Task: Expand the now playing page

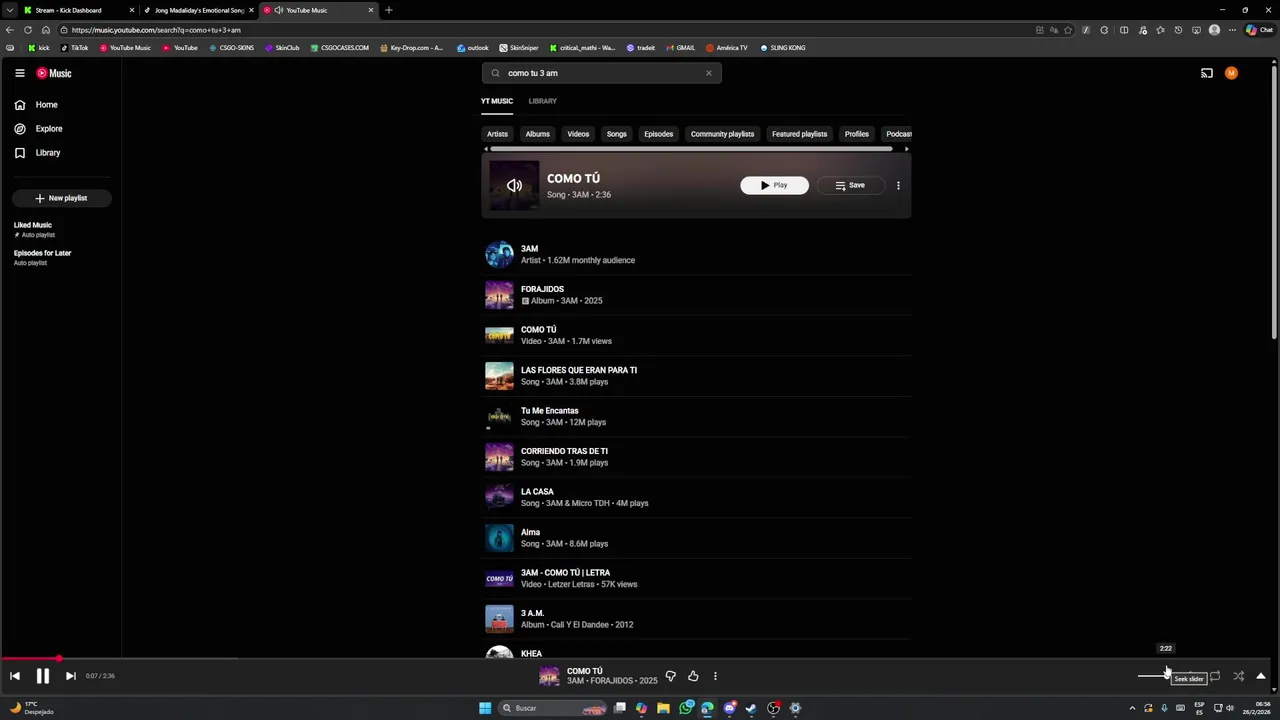Action: (x=1261, y=676)
